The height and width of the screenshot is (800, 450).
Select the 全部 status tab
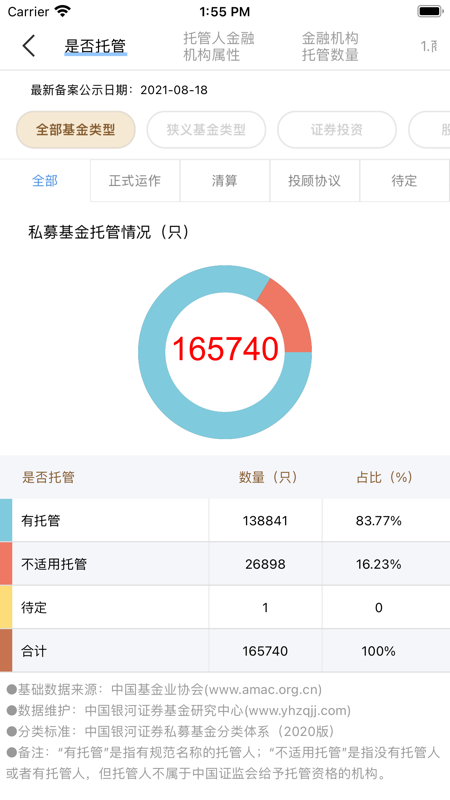(x=45, y=181)
